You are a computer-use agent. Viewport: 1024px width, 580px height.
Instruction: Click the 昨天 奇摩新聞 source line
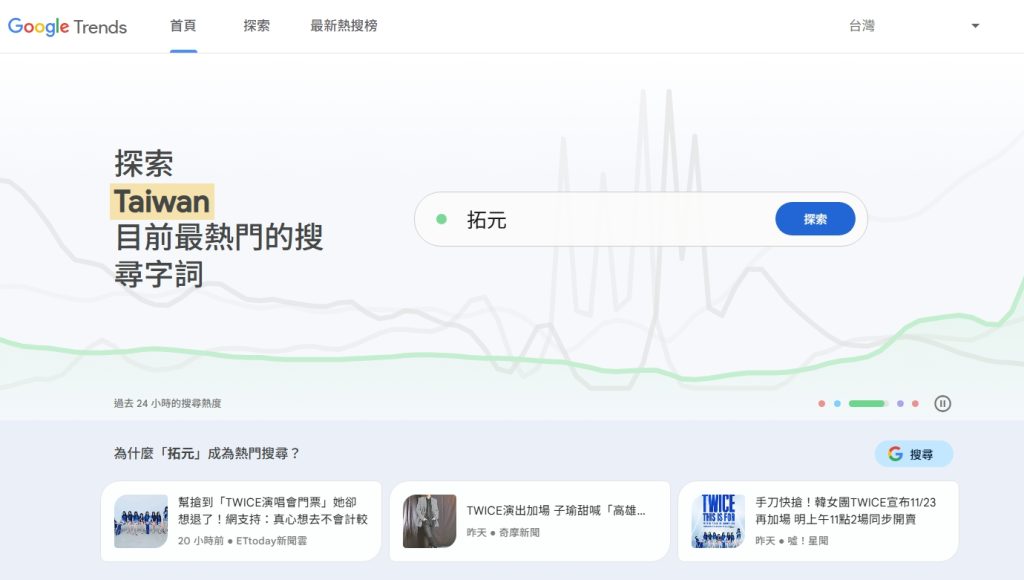pyautogui.click(x=503, y=533)
